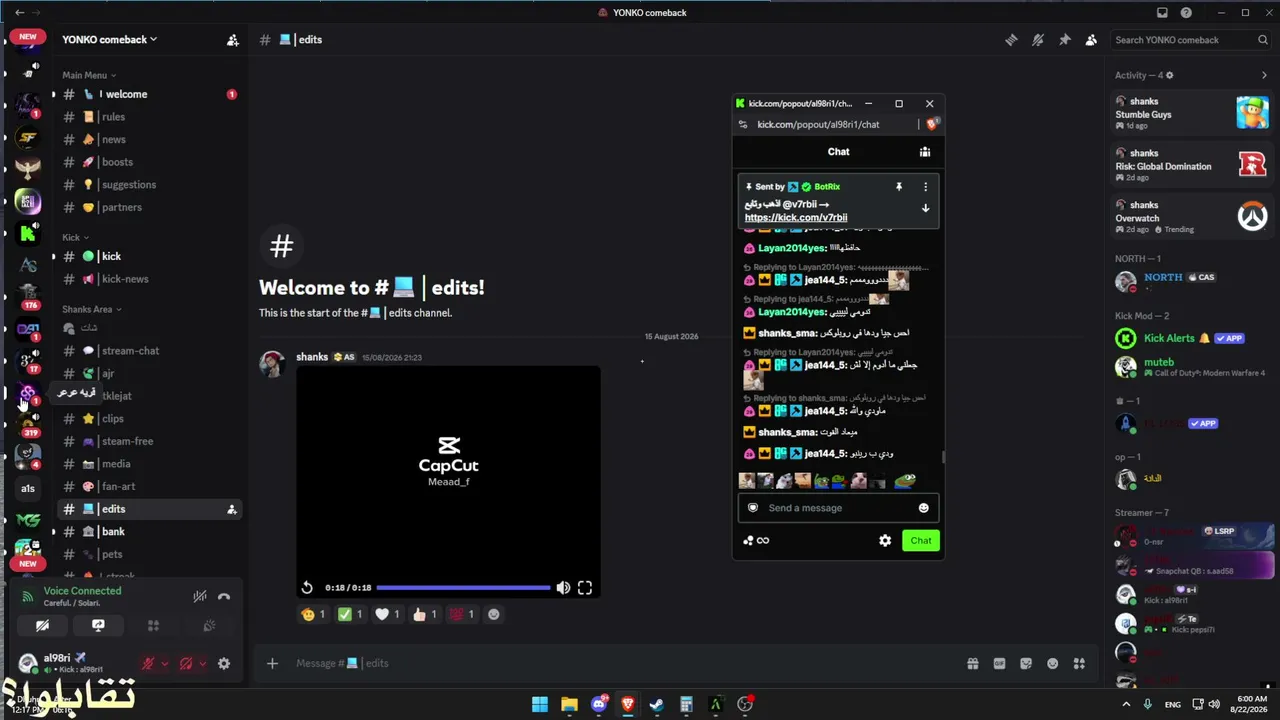Image resolution: width=1280 pixels, height=720 pixels.
Task: Open pinned messages in edits channel
Action: click(x=1064, y=40)
